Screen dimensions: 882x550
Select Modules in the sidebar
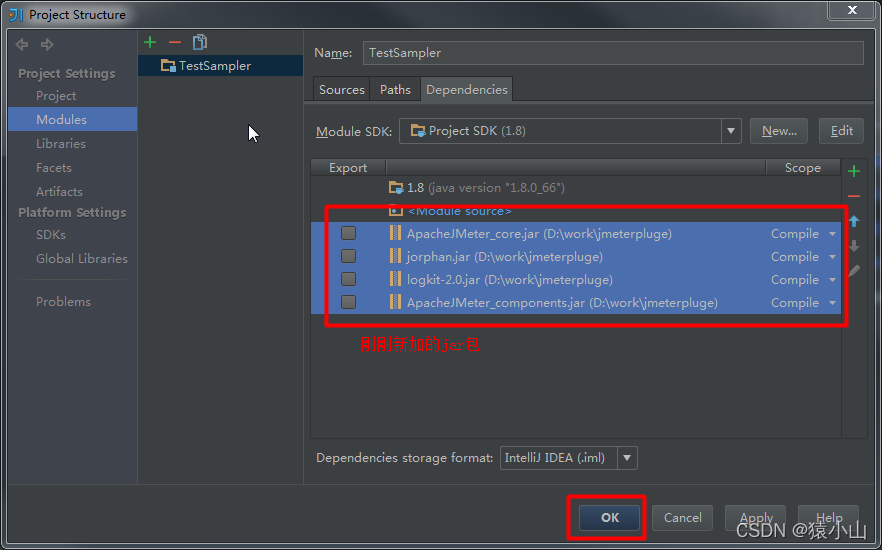[x=73, y=119]
